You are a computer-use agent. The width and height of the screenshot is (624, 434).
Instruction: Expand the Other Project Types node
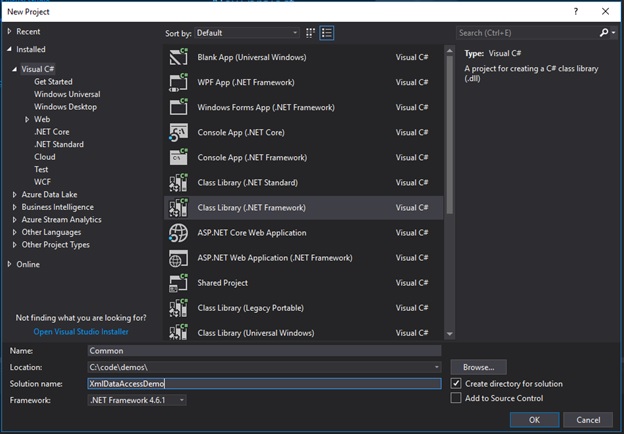tap(15, 245)
